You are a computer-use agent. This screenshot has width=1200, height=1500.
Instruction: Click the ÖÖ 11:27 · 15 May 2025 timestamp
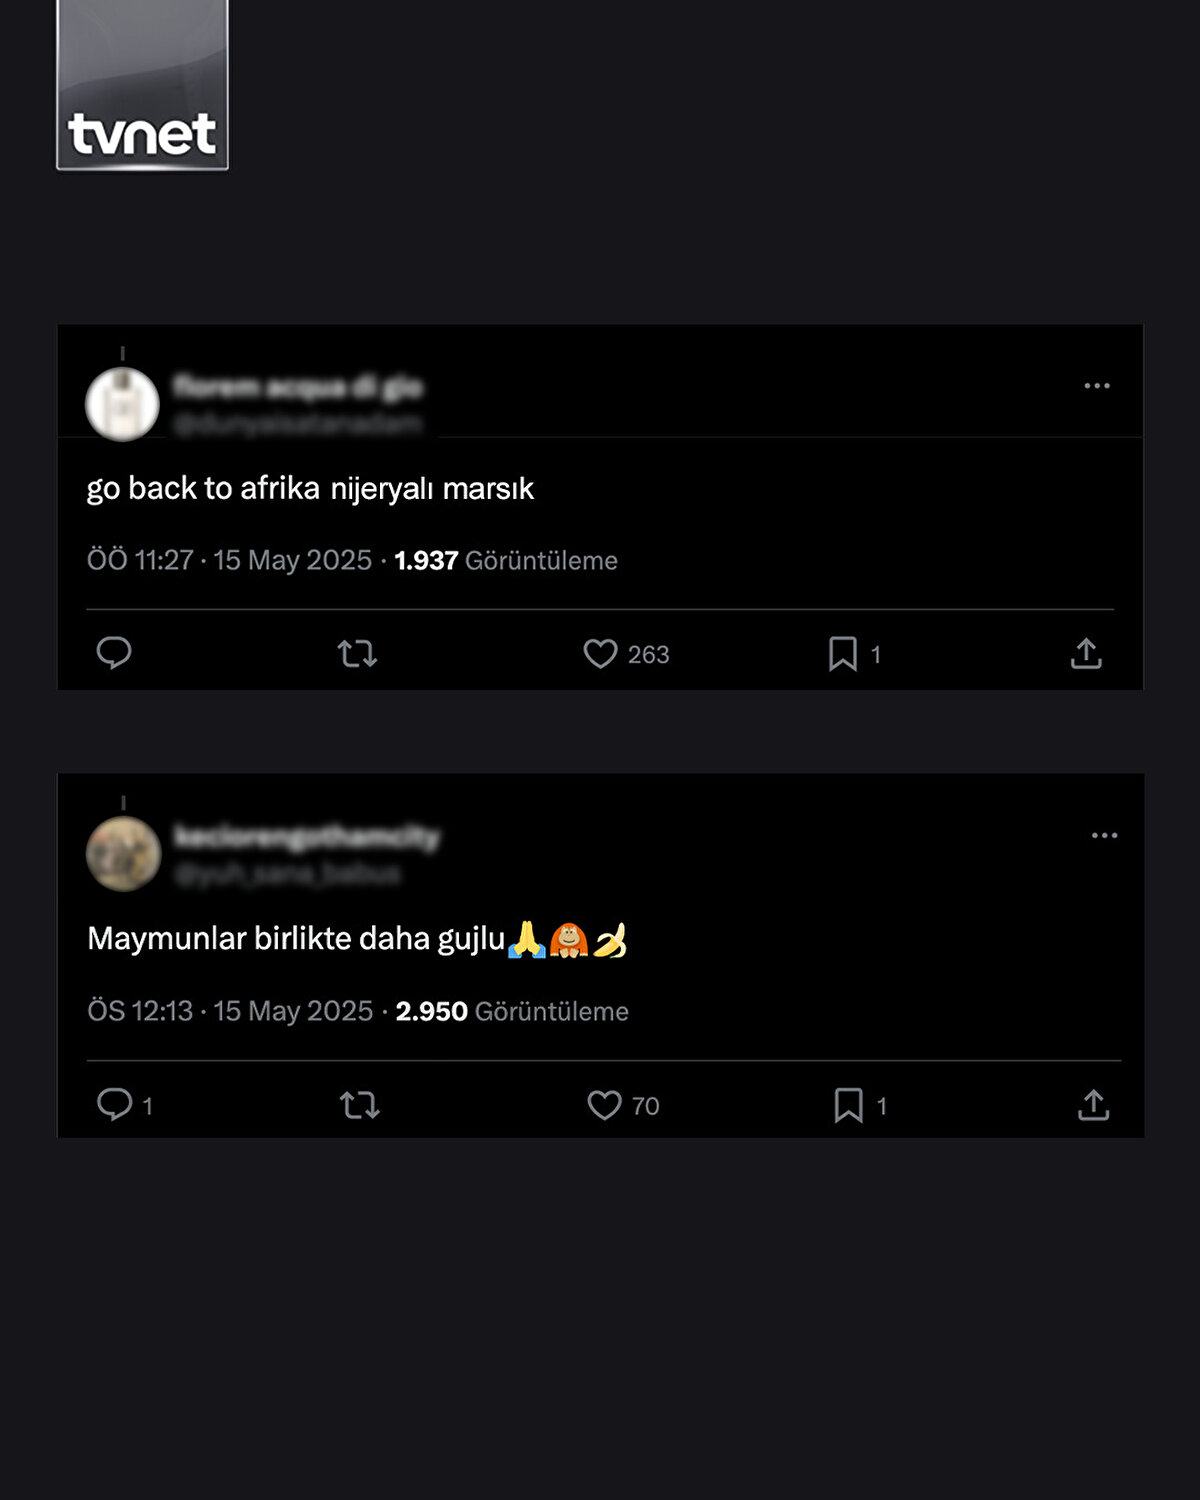pos(229,560)
